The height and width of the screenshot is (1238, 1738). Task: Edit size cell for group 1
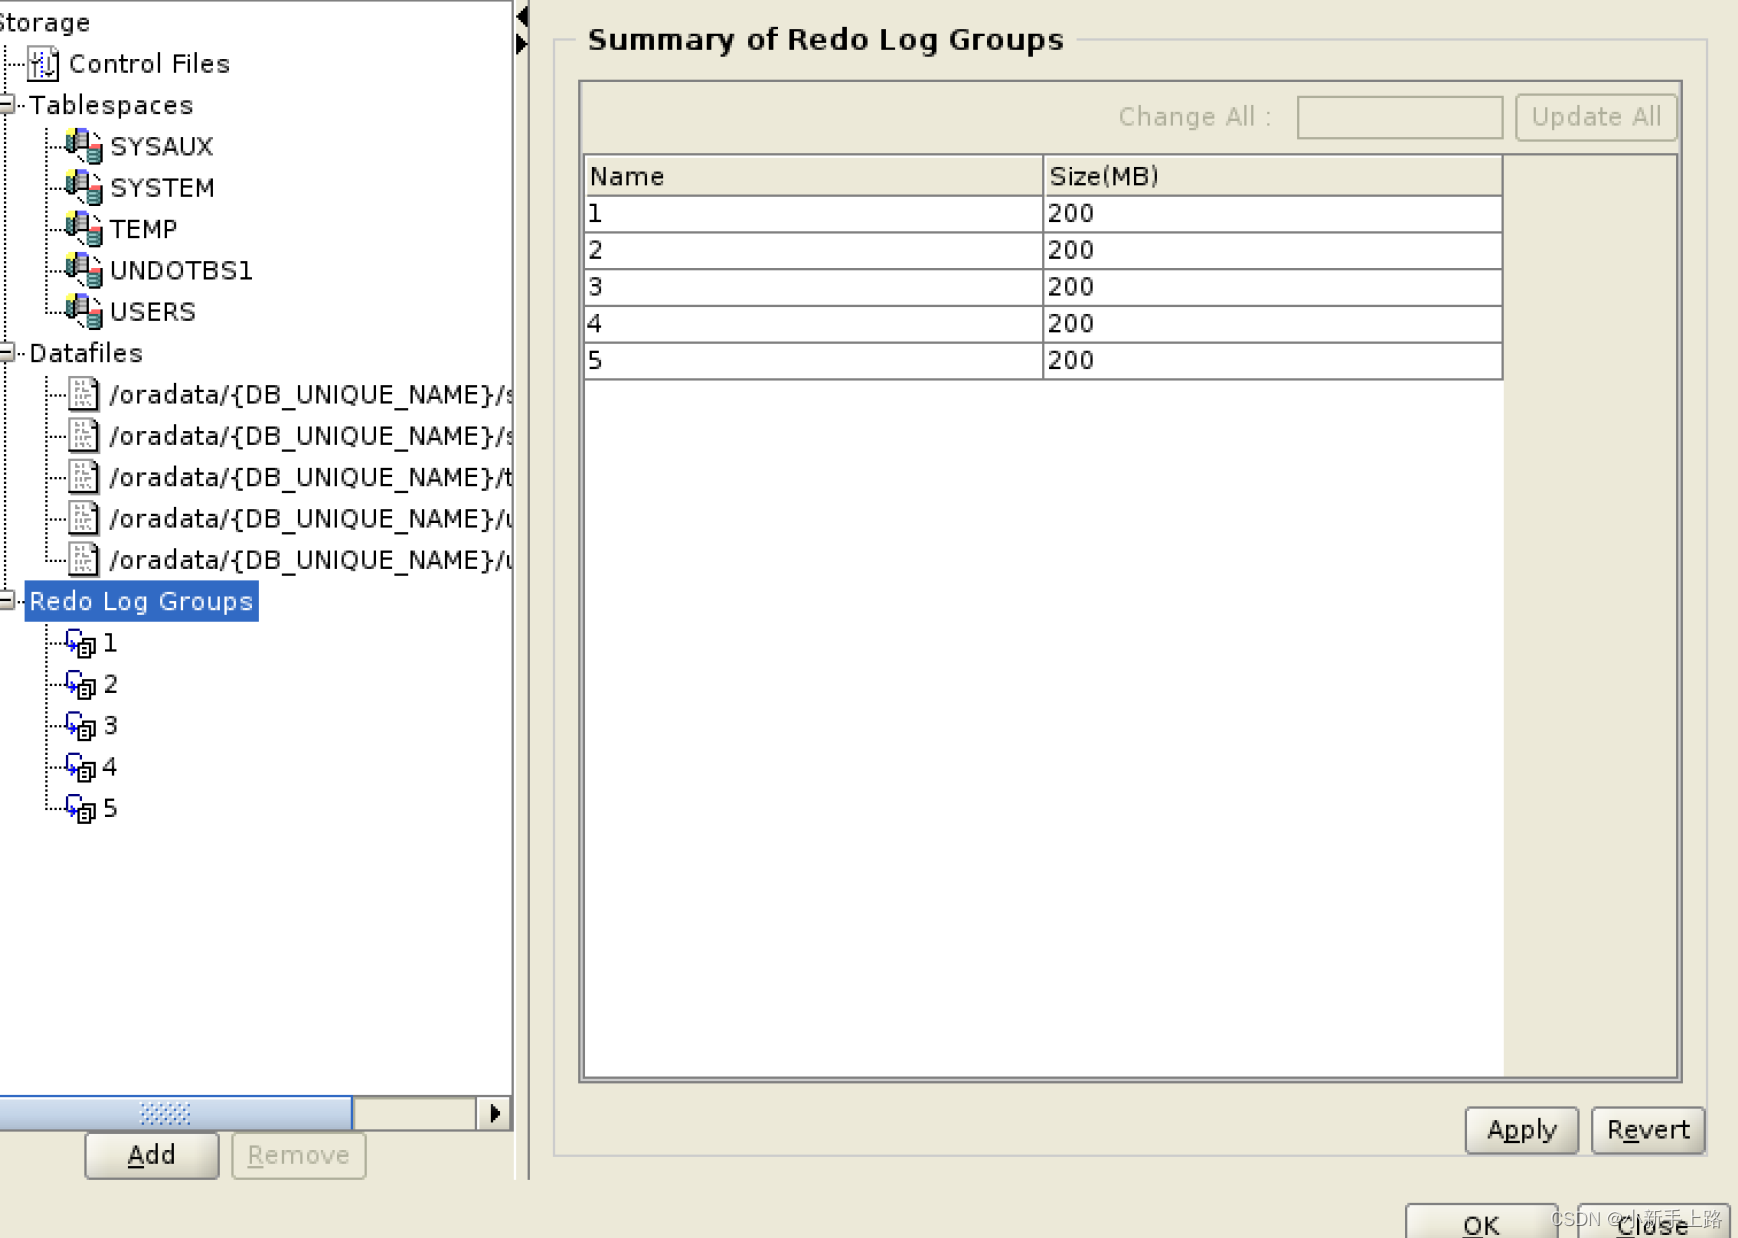(x=1272, y=213)
